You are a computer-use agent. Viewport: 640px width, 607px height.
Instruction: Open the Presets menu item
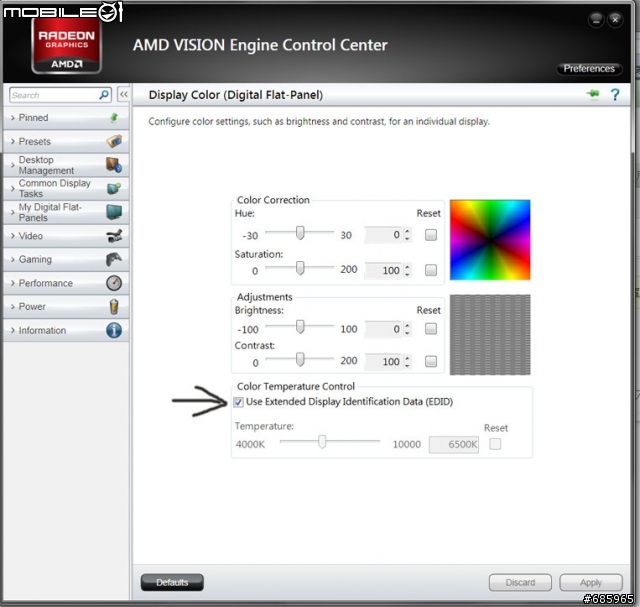click(66, 141)
